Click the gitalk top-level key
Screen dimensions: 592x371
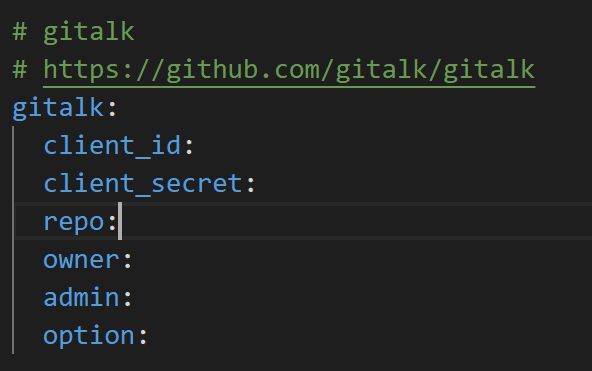click(58, 109)
